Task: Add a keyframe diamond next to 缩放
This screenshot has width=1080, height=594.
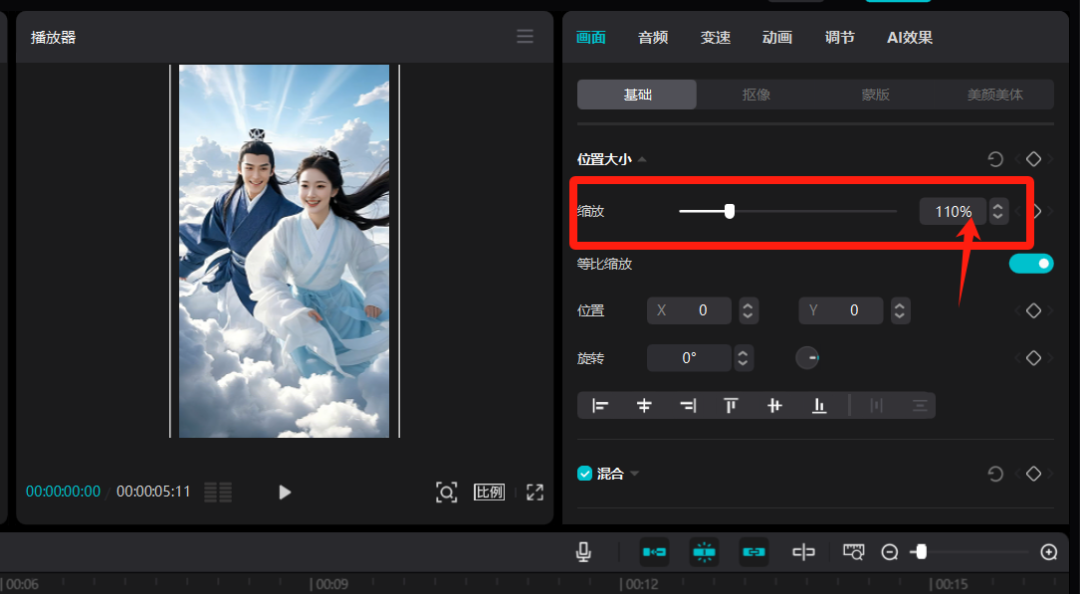Action: pos(1035,211)
